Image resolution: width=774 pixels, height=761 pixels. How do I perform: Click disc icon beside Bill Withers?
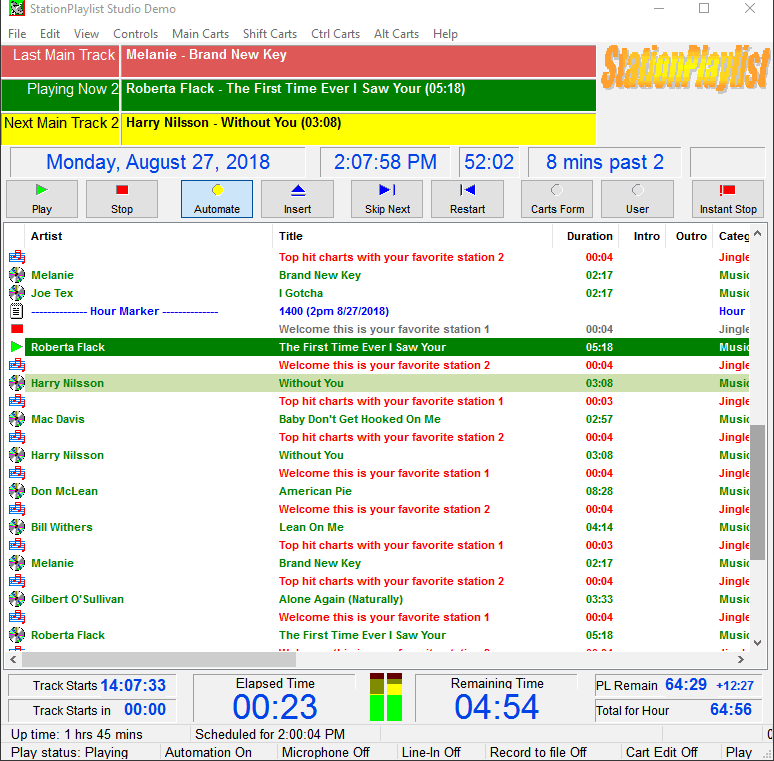coord(17,527)
